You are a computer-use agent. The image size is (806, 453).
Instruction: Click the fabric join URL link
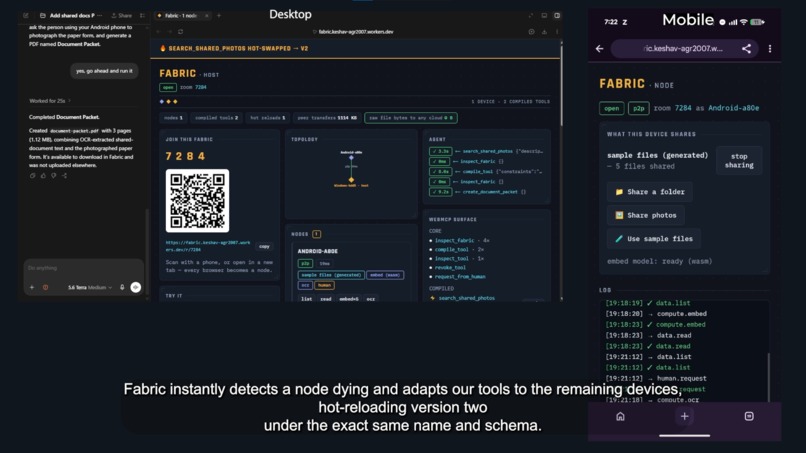pos(208,246)
